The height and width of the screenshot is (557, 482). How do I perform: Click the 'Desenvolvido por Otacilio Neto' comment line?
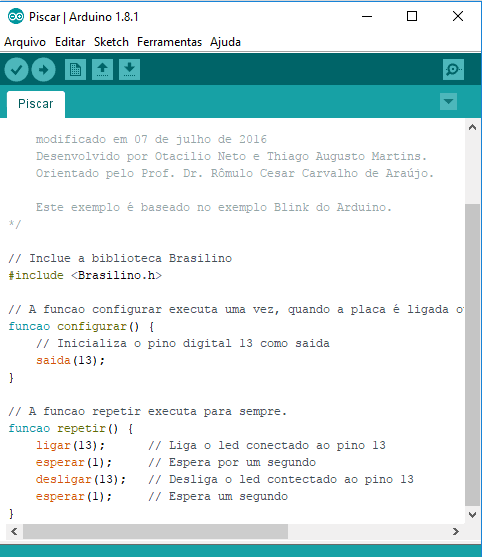tap(231, 157)
